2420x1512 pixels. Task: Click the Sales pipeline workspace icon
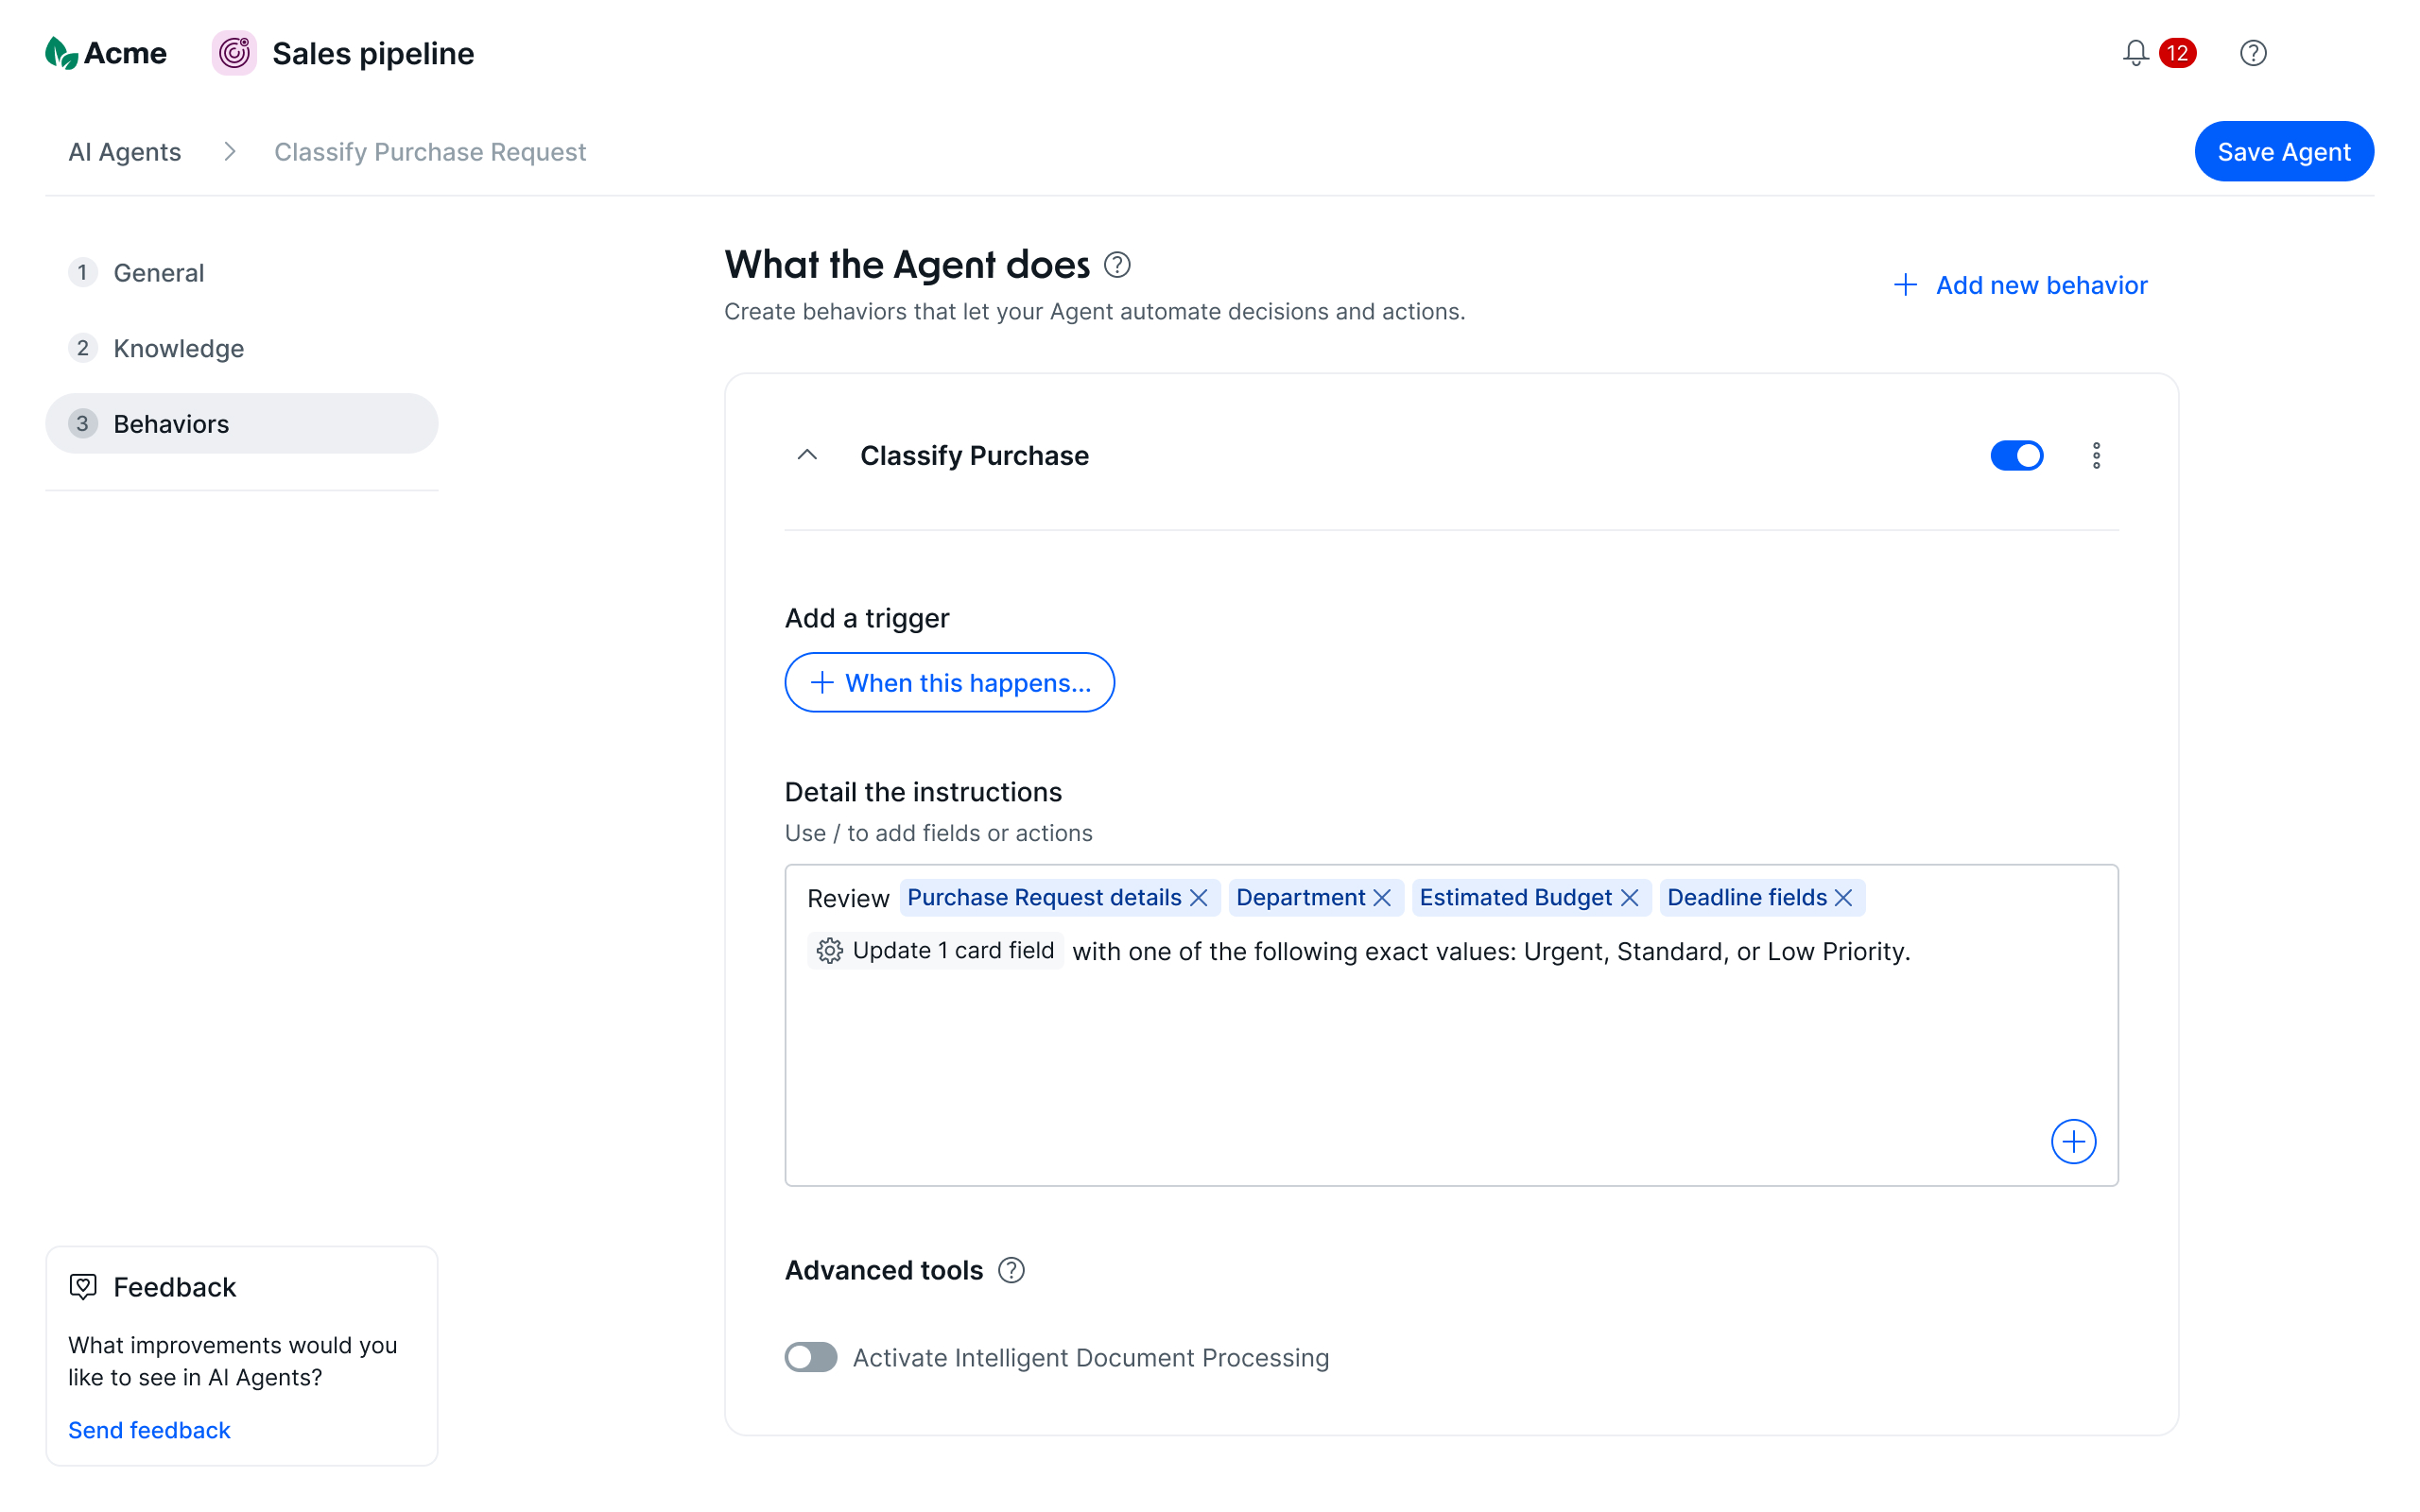[234, 53]
